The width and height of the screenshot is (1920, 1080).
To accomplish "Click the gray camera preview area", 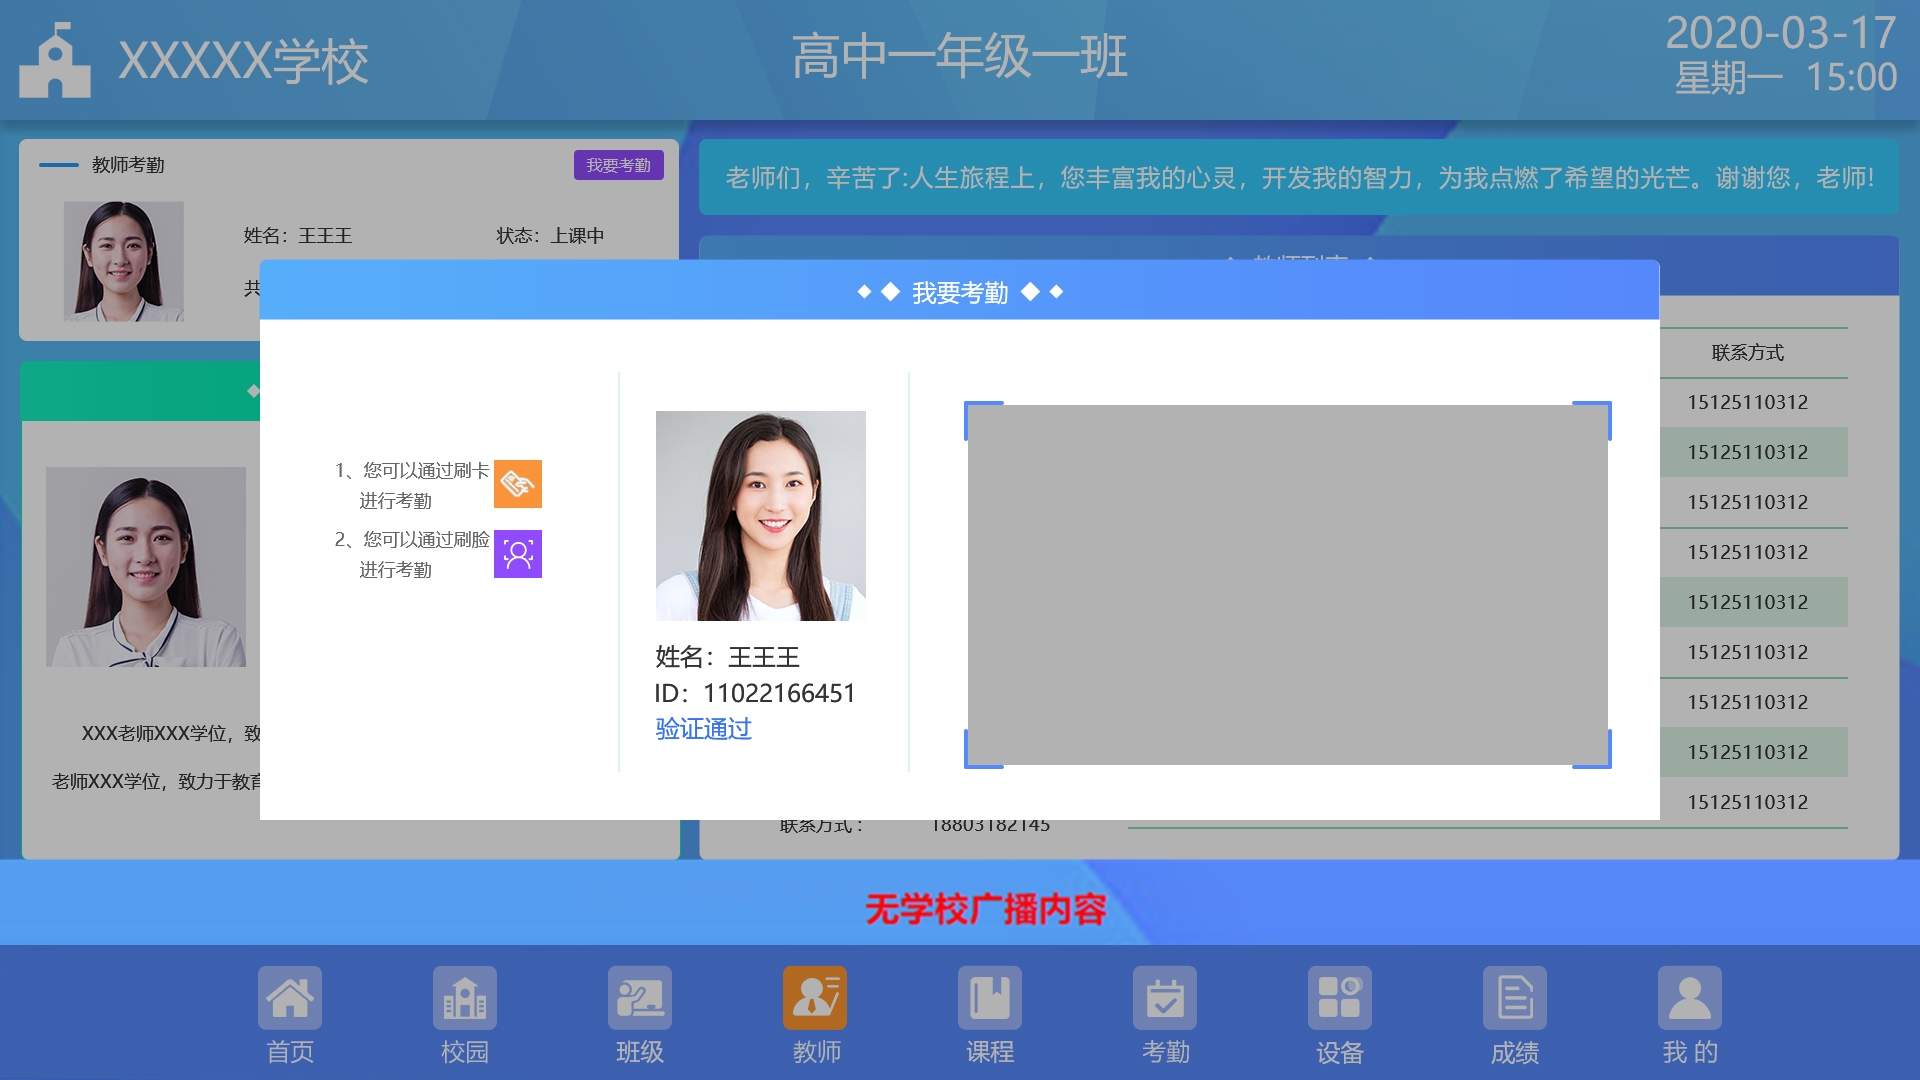I will pyautogui.click(x=1288, y=585).
